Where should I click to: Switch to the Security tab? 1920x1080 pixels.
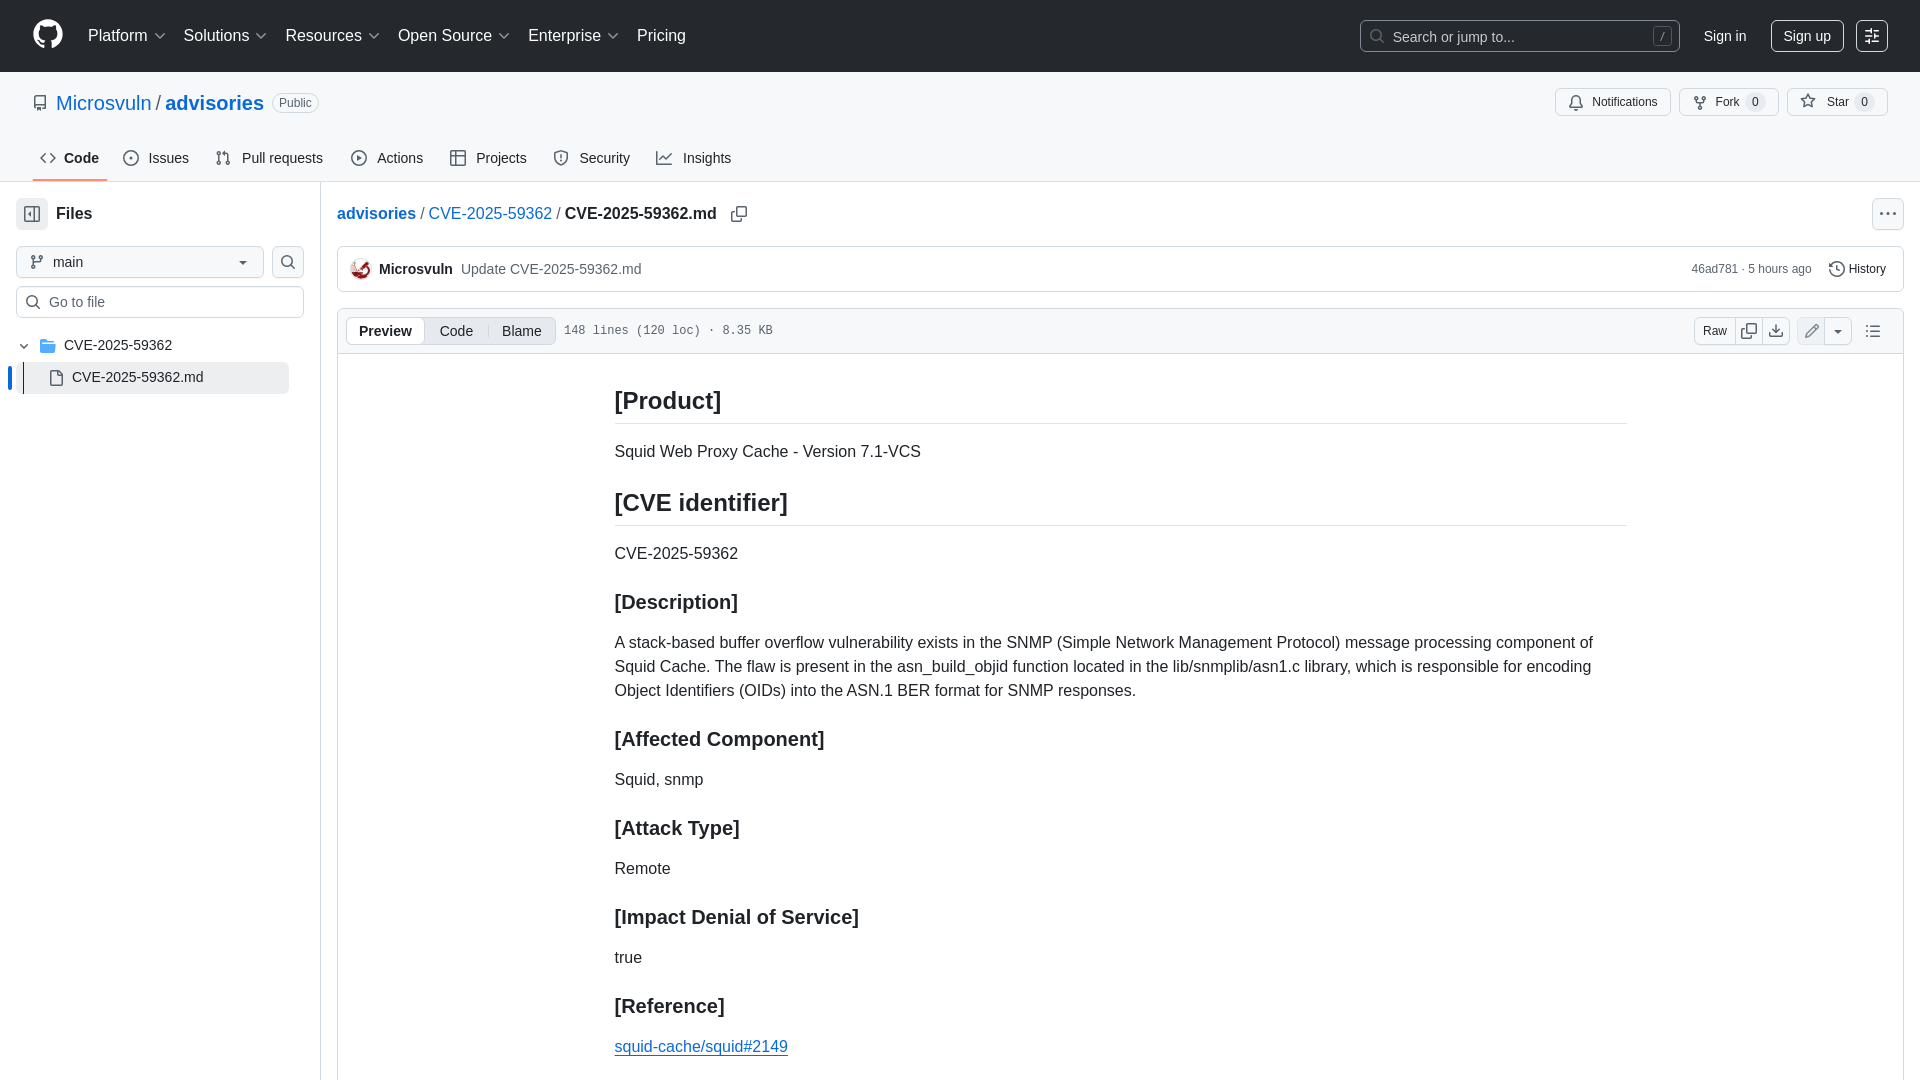pyautogui.click(x=591, y=158)
